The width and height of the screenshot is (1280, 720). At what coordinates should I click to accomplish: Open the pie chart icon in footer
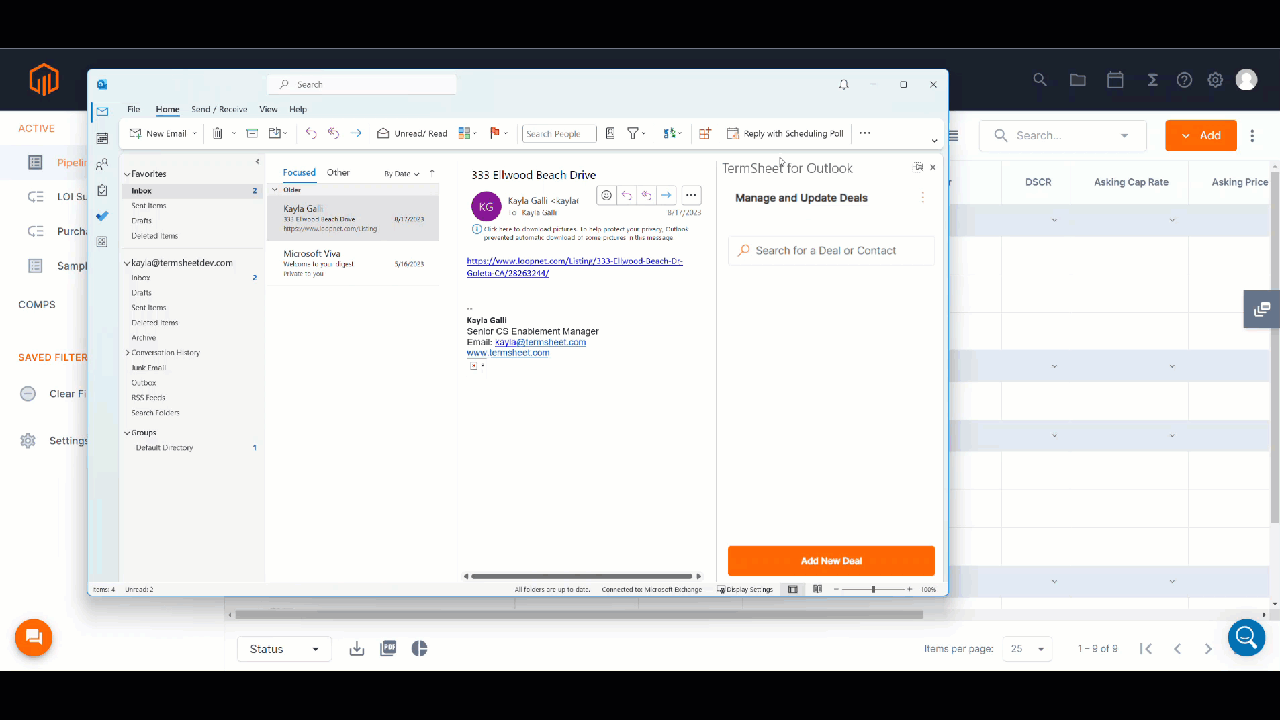pos(420,649)
